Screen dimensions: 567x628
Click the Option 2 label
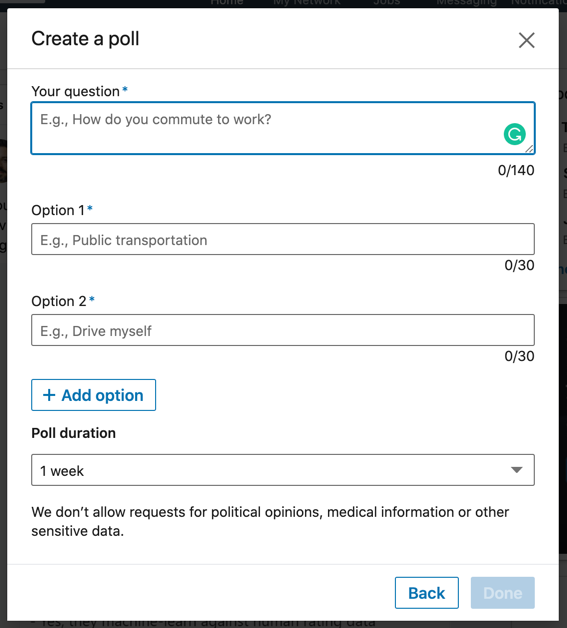point(59,301)
